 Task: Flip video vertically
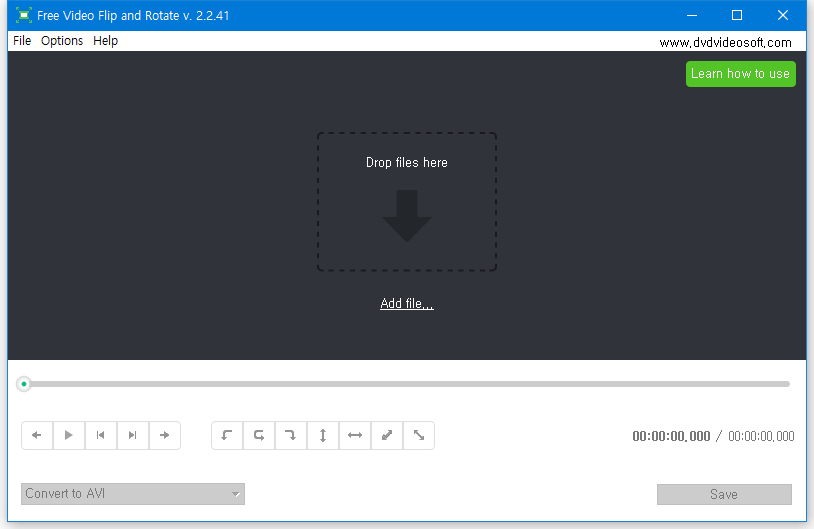(323, 435)
